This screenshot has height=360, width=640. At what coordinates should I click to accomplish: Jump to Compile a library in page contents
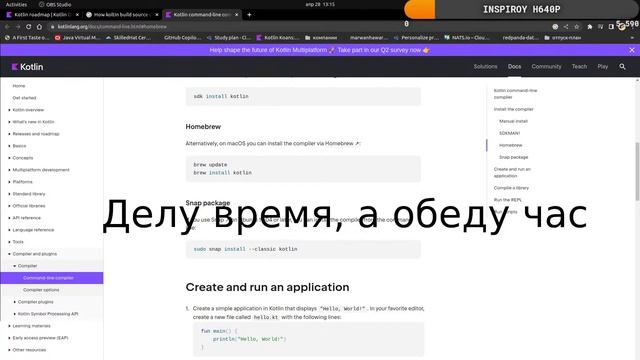pyautogui.click(x=511, y=188)
